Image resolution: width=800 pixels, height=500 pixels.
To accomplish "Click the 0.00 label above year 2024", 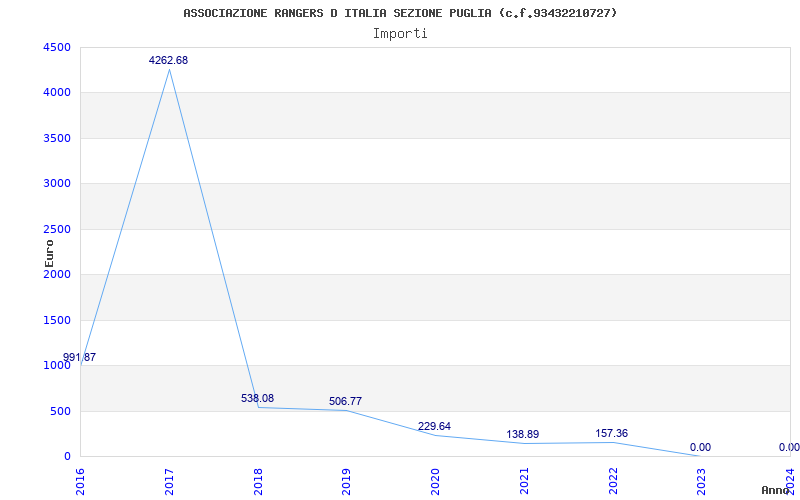I will click(x=789, y=447).
